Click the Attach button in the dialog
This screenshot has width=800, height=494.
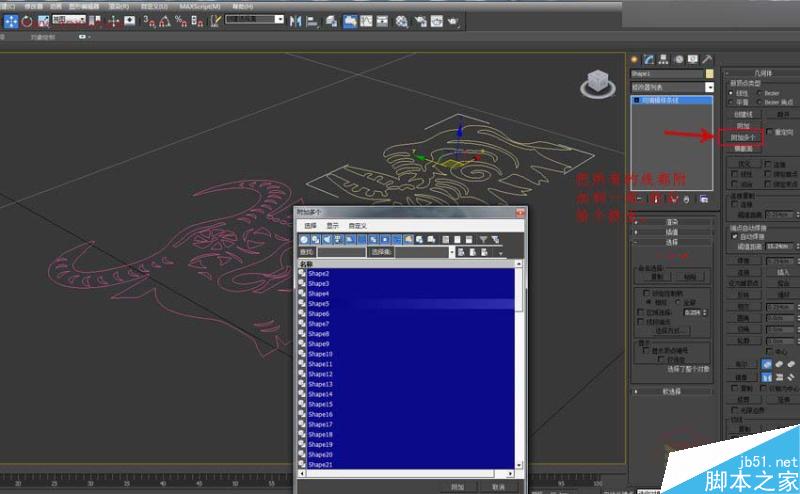pyautogui.click(x=458, y=487)
